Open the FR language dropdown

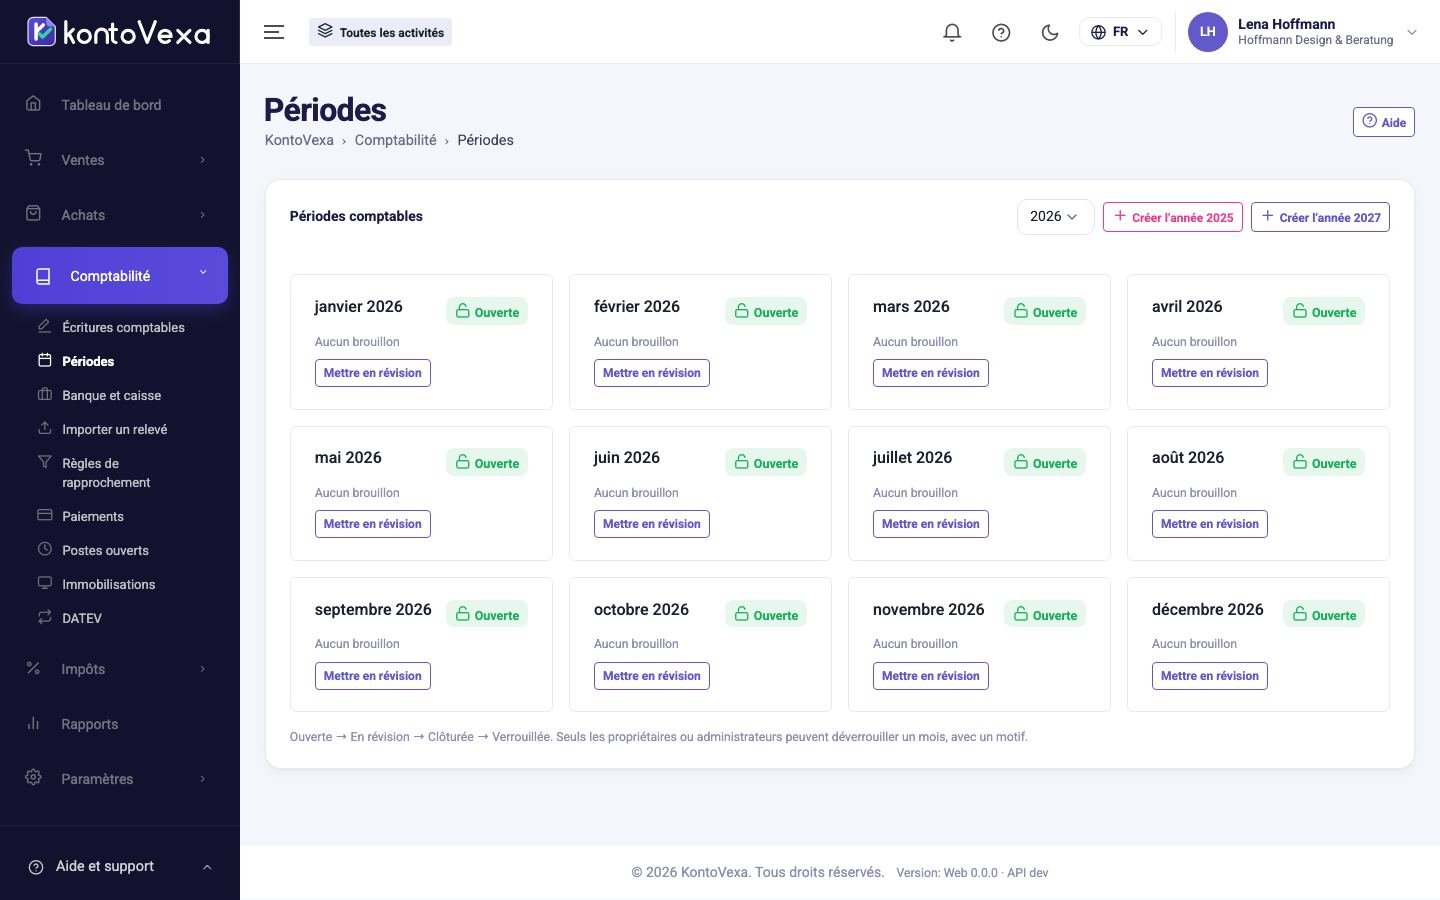1120,32
